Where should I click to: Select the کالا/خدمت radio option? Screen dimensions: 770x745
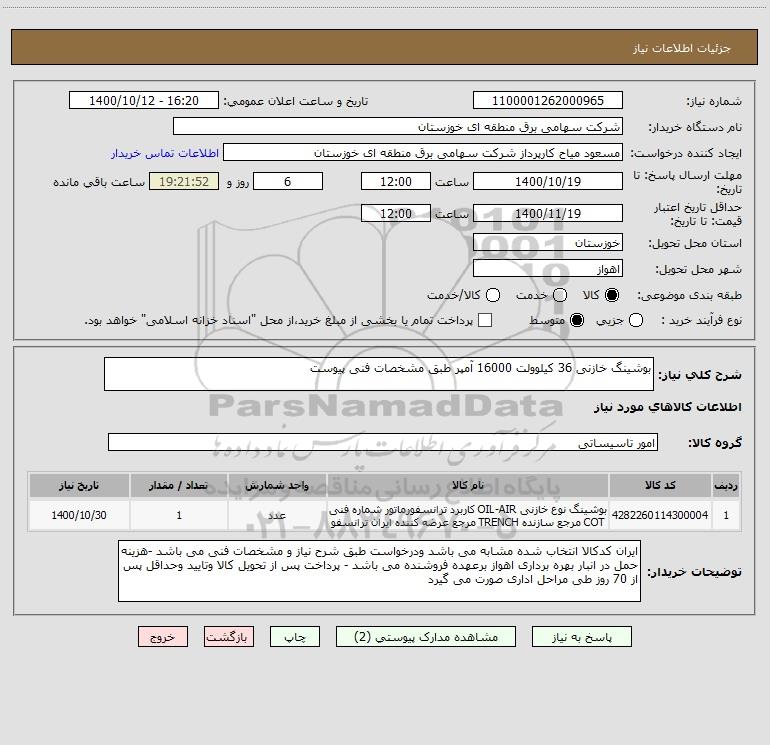[x=493, y=295]
